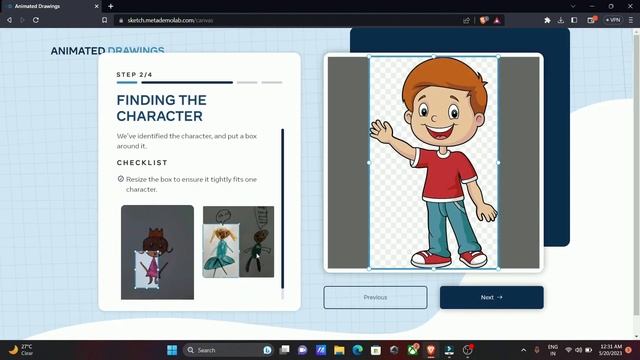Click right-middle bounding box handle
The width and height of the screenshot is (640, 360).
[x=498, y=162]
